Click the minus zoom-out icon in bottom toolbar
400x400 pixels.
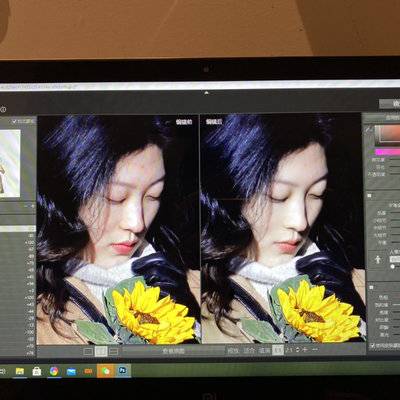[x=314, y=350]
